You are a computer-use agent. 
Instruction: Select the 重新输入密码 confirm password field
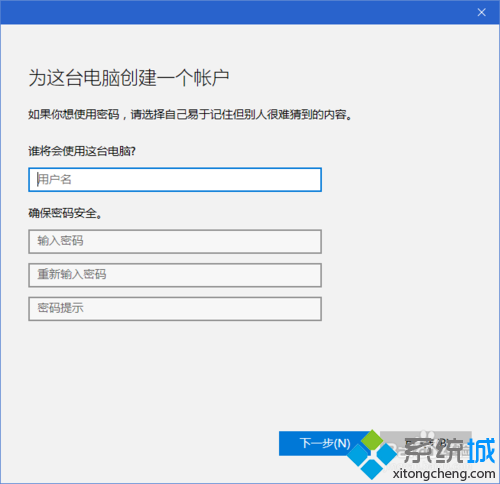click(175, 275)
